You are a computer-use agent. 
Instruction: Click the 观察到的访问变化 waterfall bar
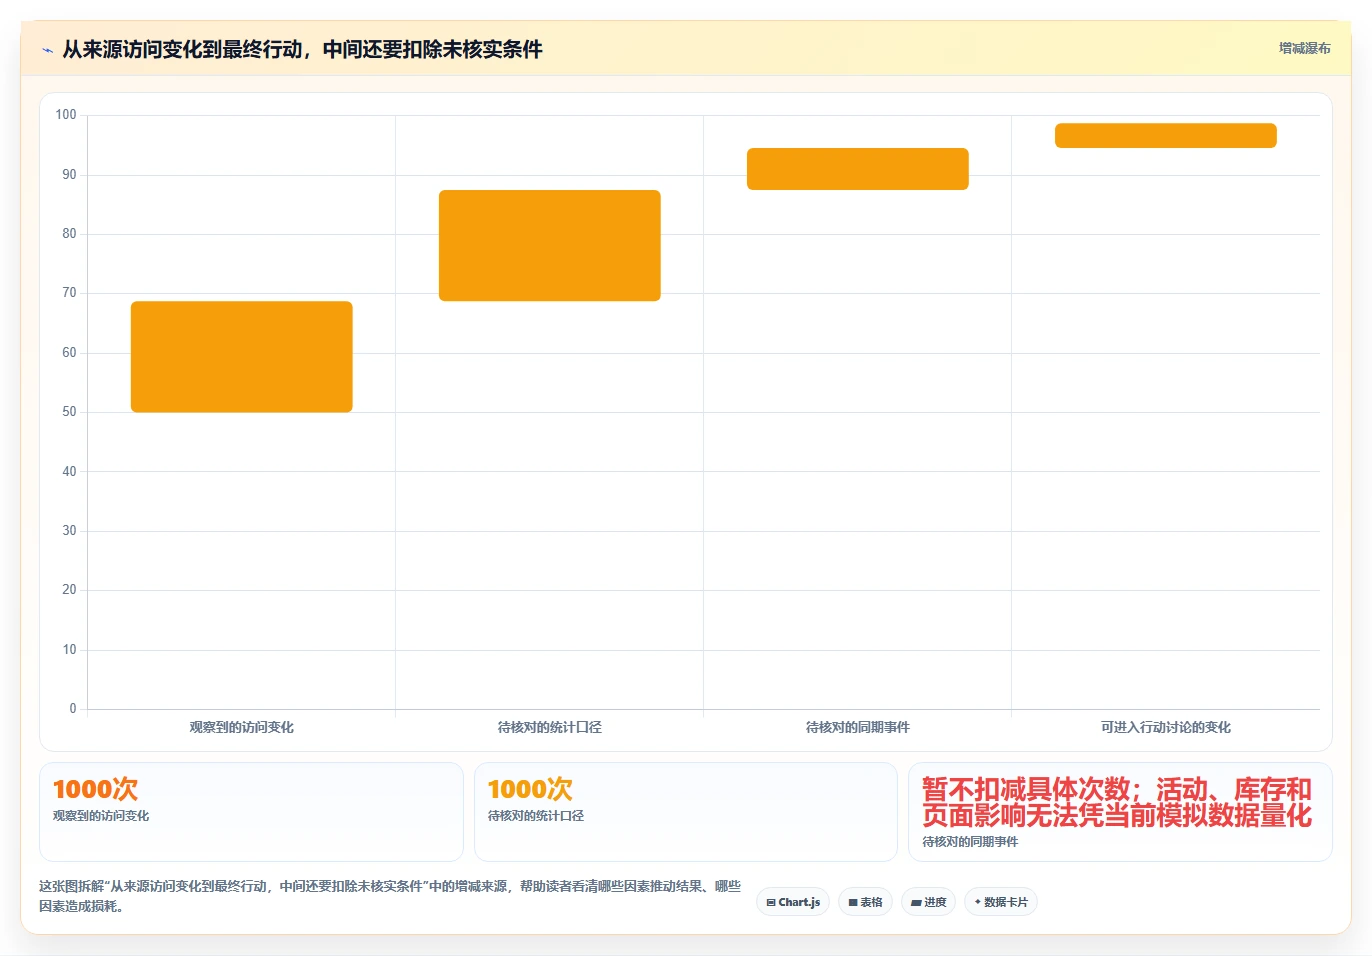click(242, 357)
